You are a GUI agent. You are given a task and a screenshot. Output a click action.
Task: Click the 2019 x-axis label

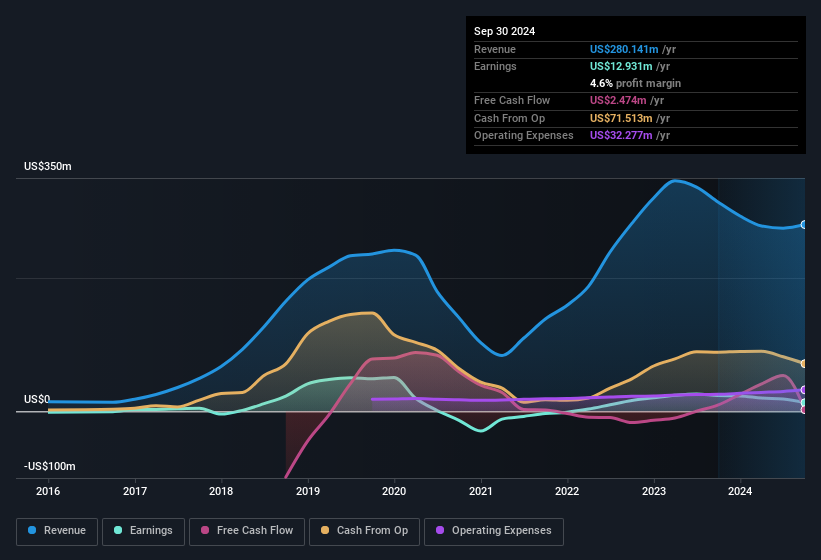point(308,491)
